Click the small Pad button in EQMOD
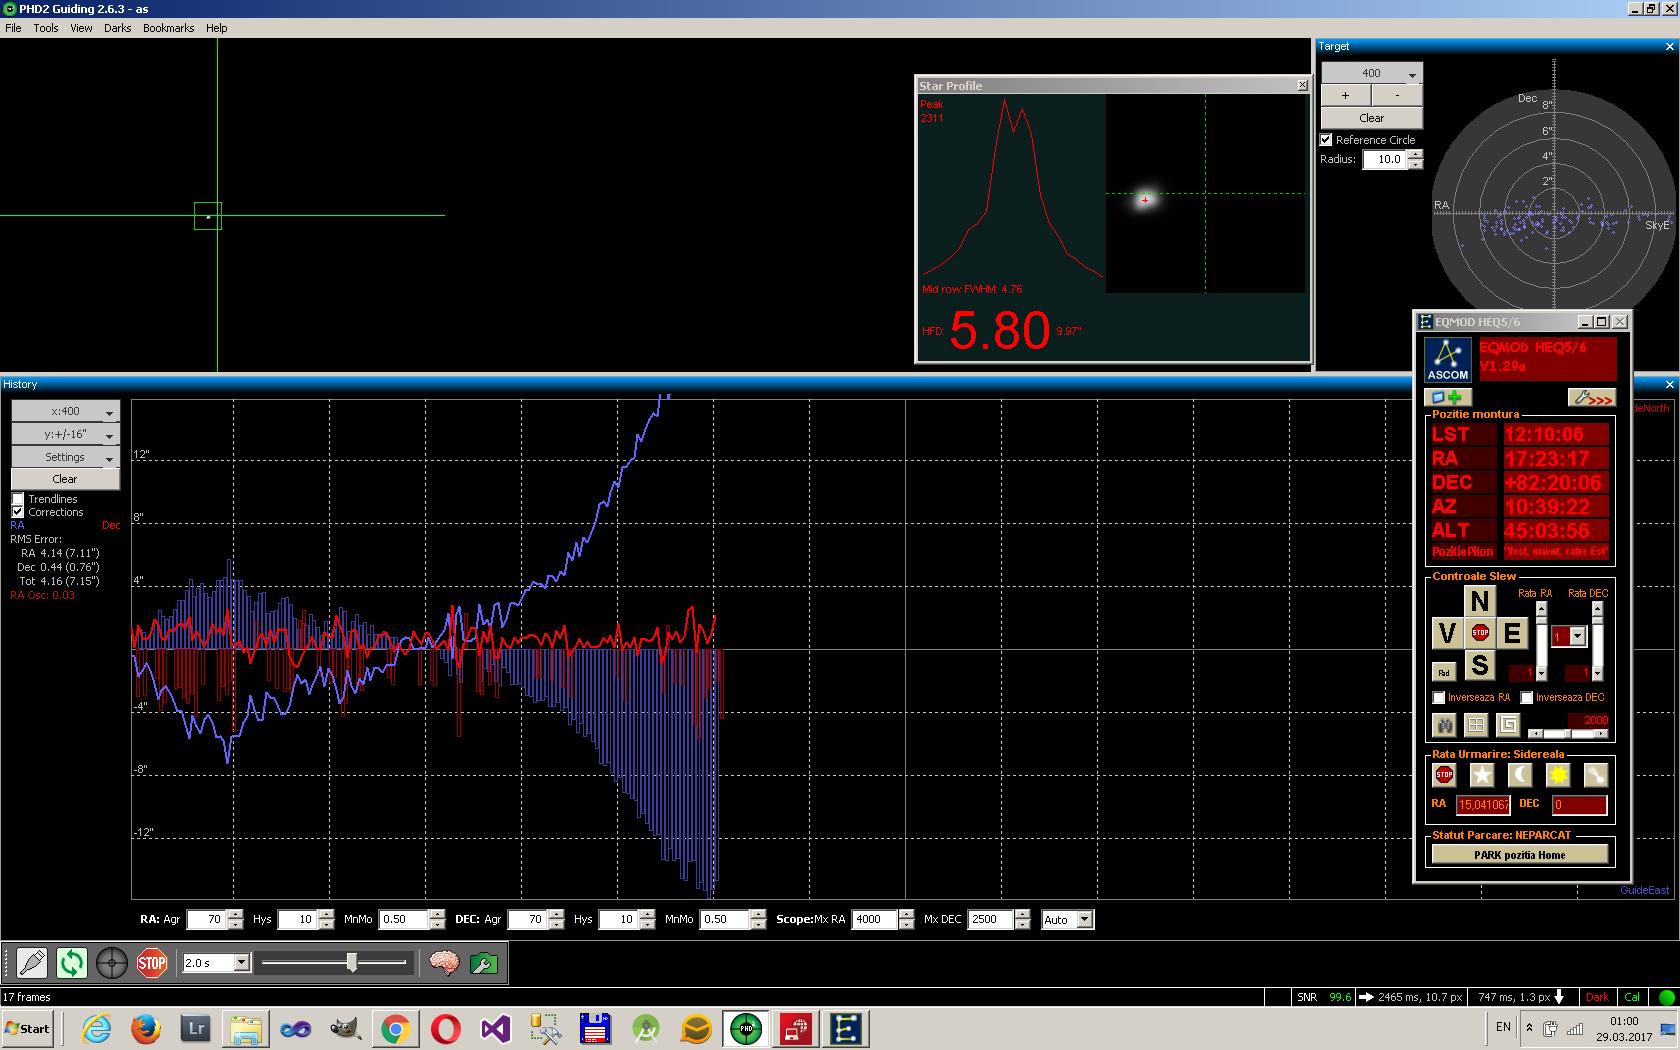The image size is (1680, 1050). [x=1444, y=672]
